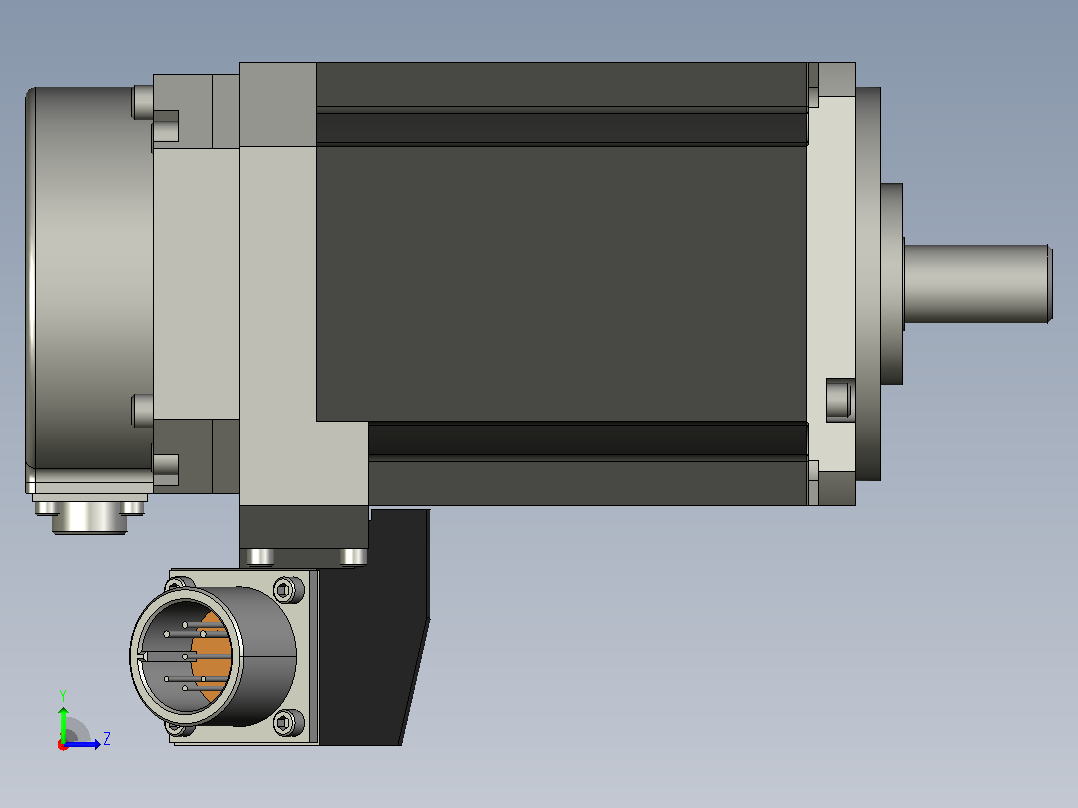The width and height of the screenshot is (1078, 808).
Task: Click the red origin point of the axis triad
Action: click(63, 745)
